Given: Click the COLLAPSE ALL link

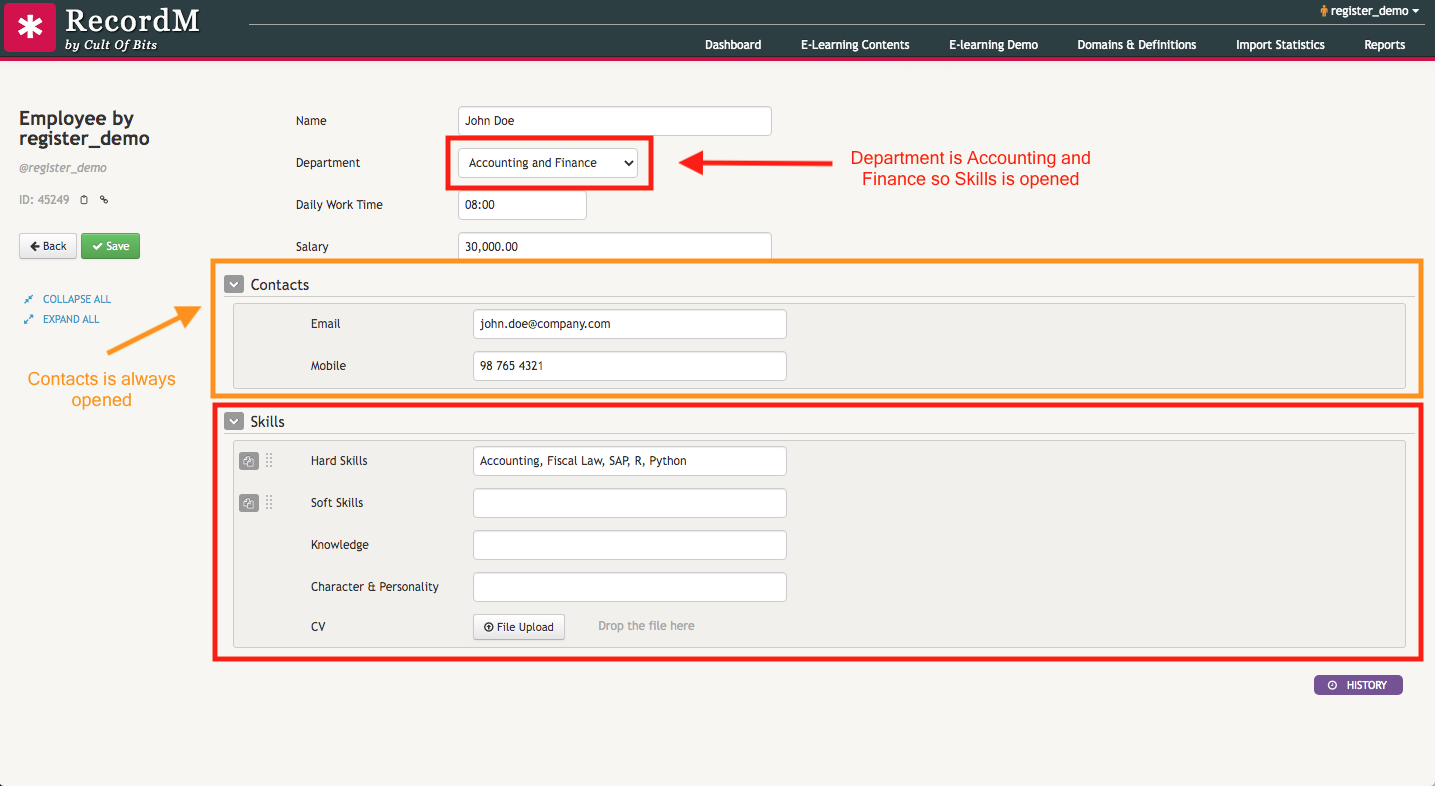Looking at the screenshot, I should click(75, 298).
